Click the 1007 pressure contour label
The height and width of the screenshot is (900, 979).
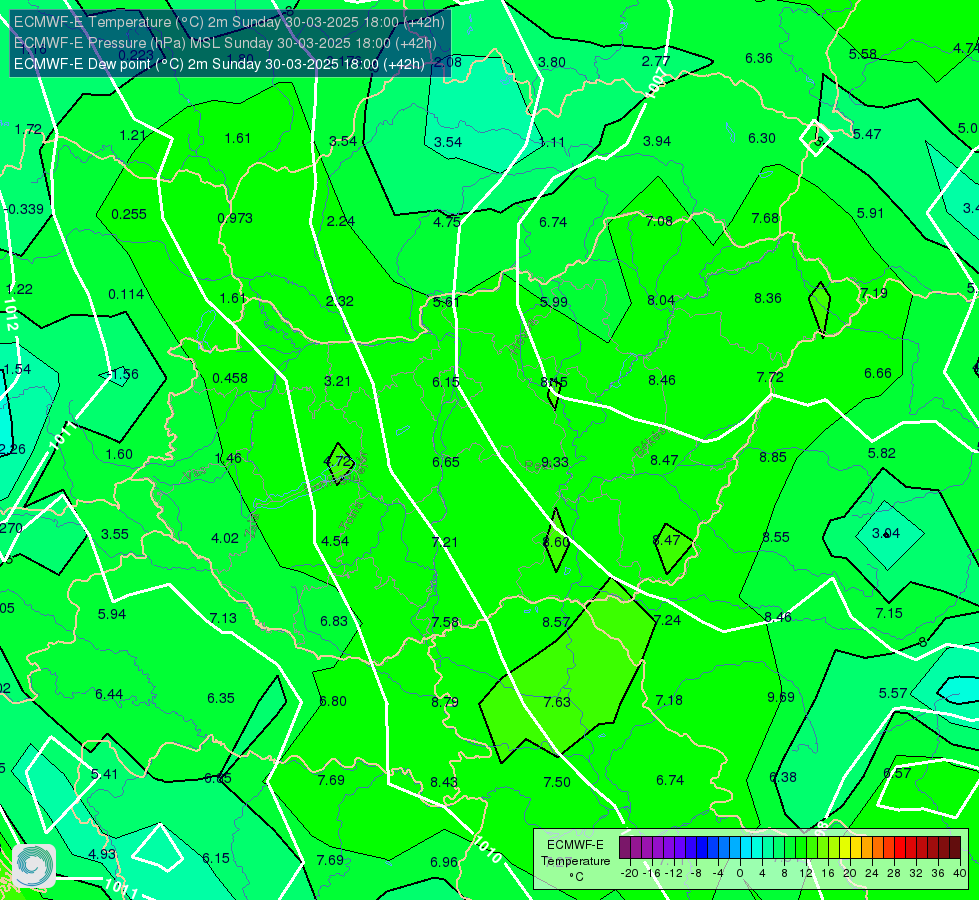(657, 84)
